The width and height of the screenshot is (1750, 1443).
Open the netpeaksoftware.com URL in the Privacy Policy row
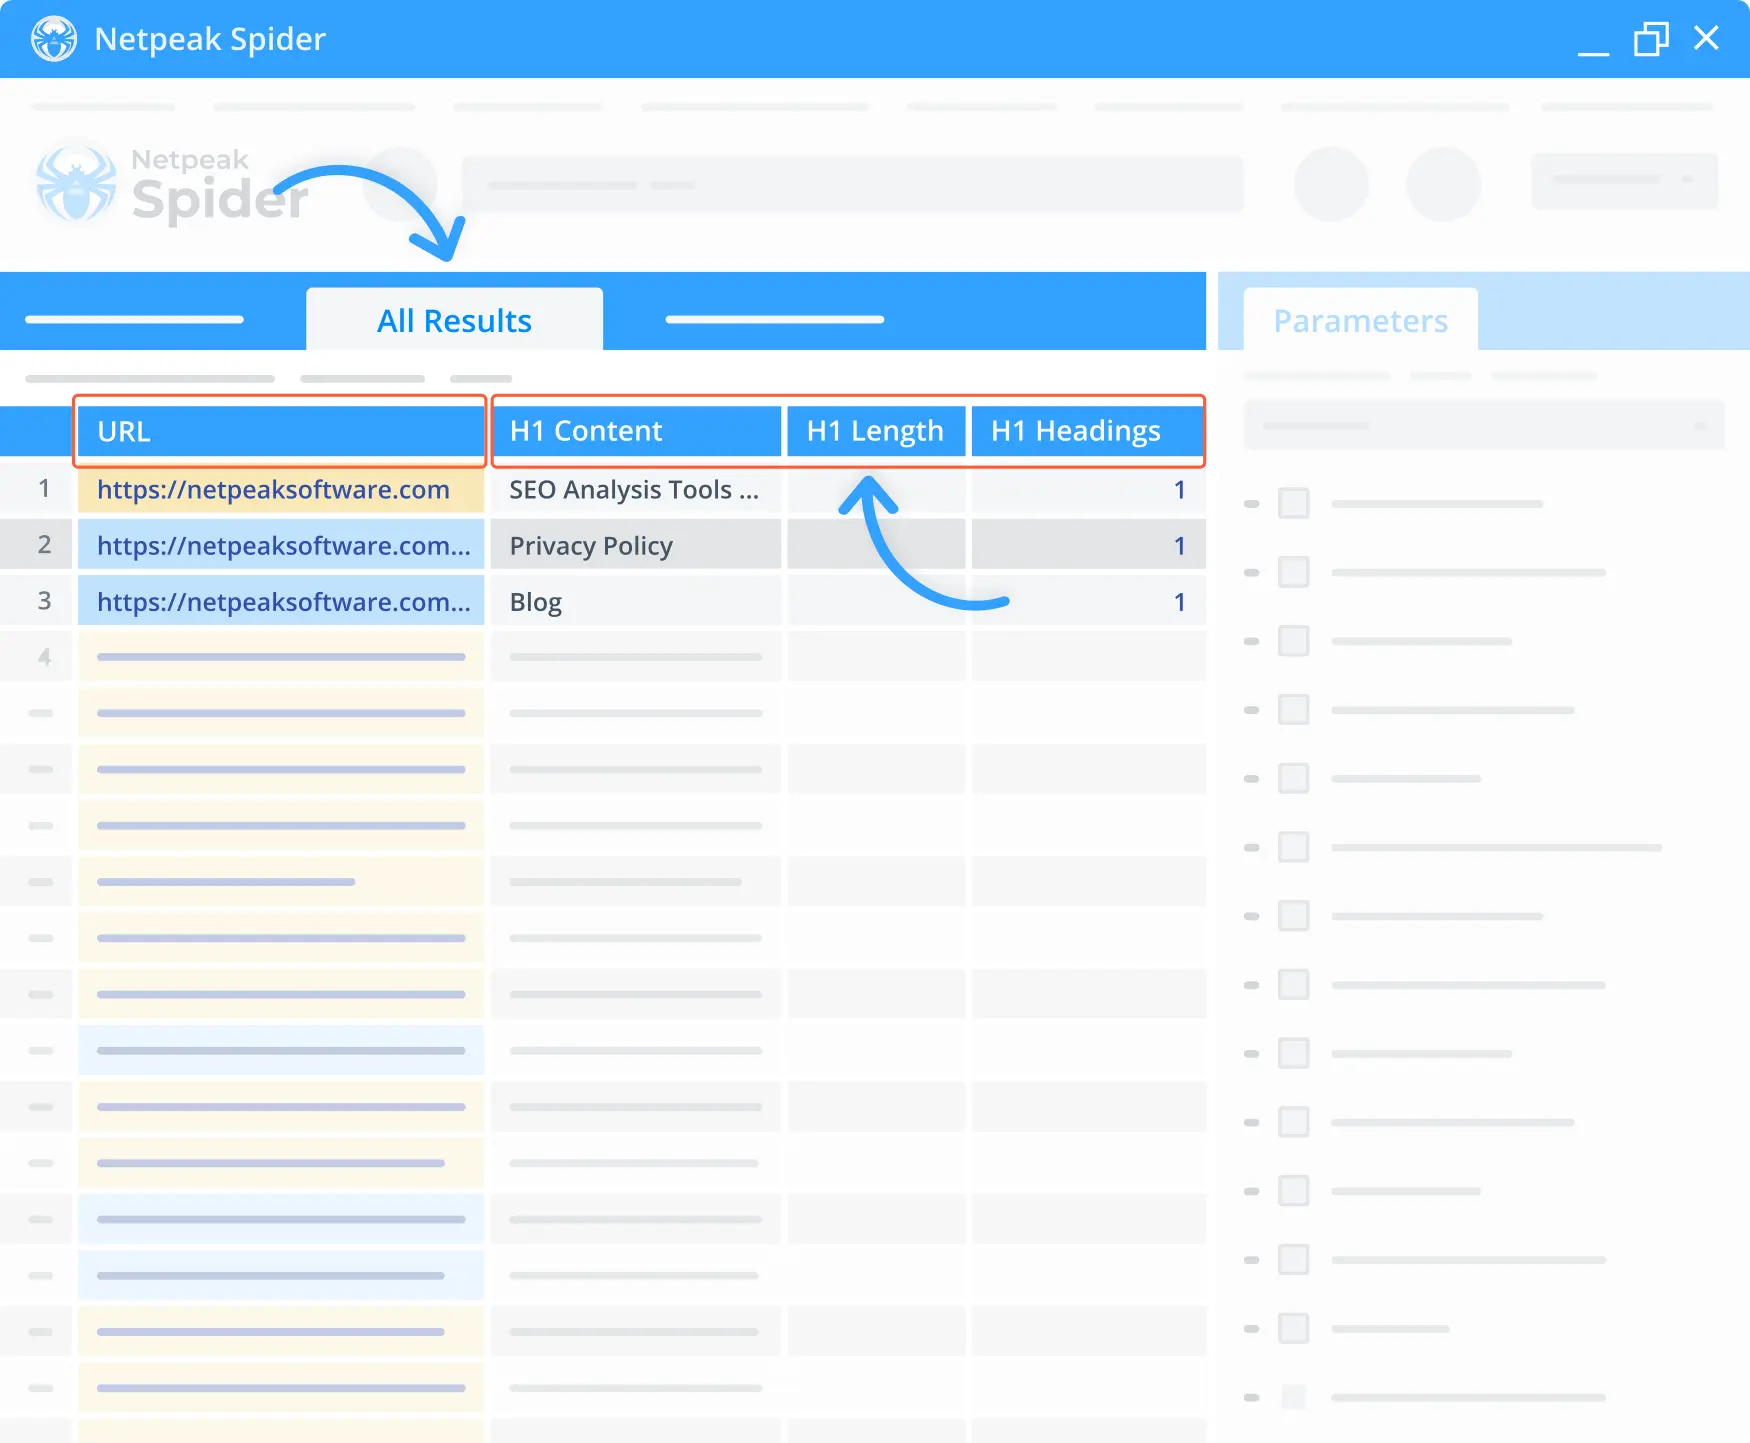tap(283, 546)
